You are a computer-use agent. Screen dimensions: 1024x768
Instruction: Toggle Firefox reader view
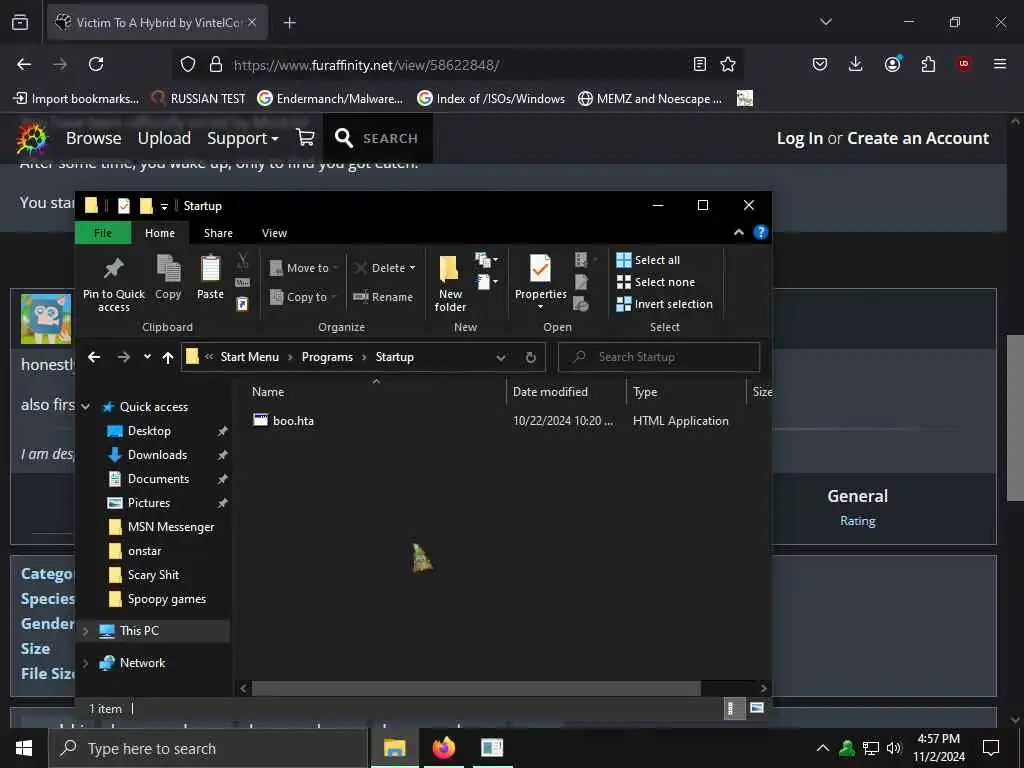(x=699, y=64)
